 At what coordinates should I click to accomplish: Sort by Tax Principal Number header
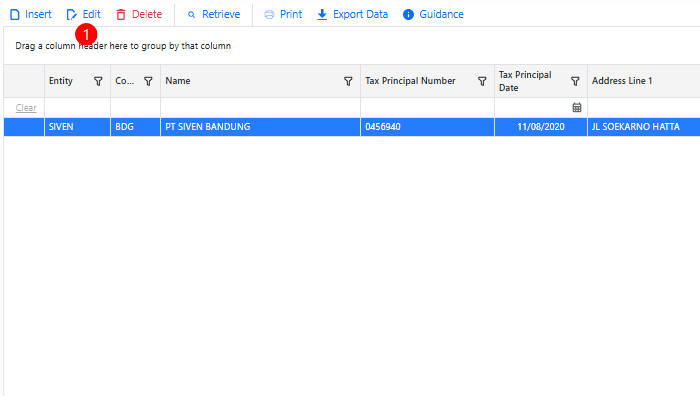pyautogui.click(x=410, y=81)
